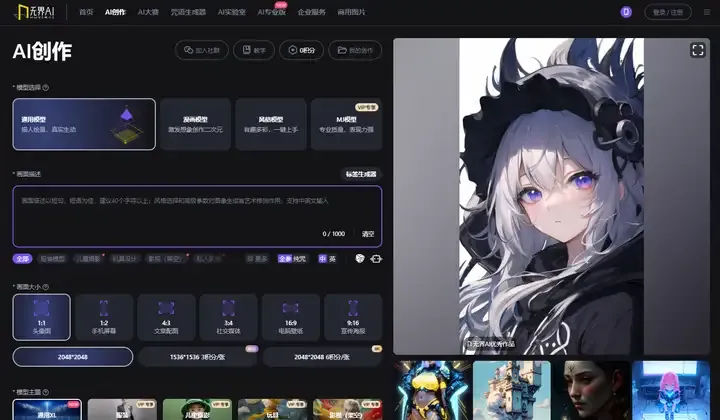
Task: Open the 教学 tutorial button
Action: tap(254, 50)
